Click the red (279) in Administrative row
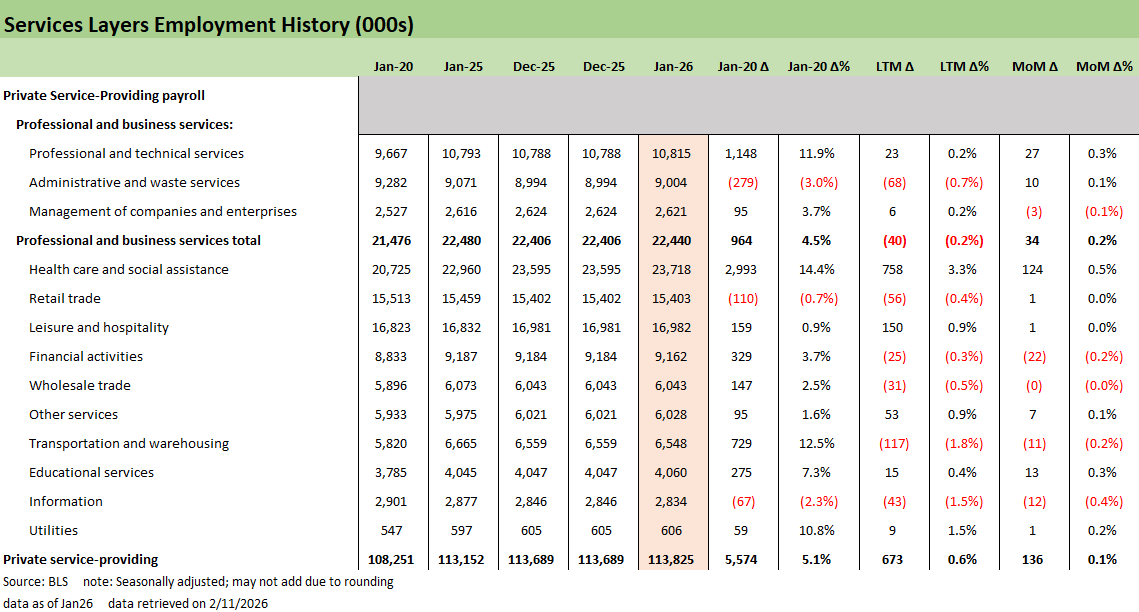The image size is (1139, 612). (743, 182)
